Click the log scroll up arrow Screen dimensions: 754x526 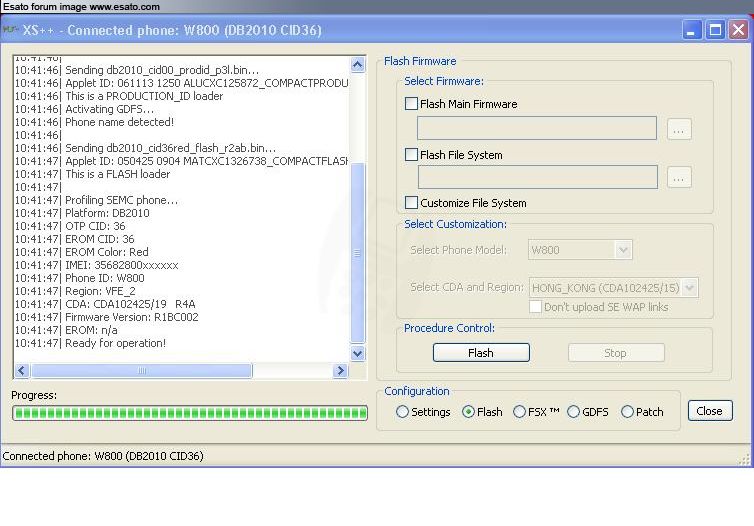tap(358, 64)
